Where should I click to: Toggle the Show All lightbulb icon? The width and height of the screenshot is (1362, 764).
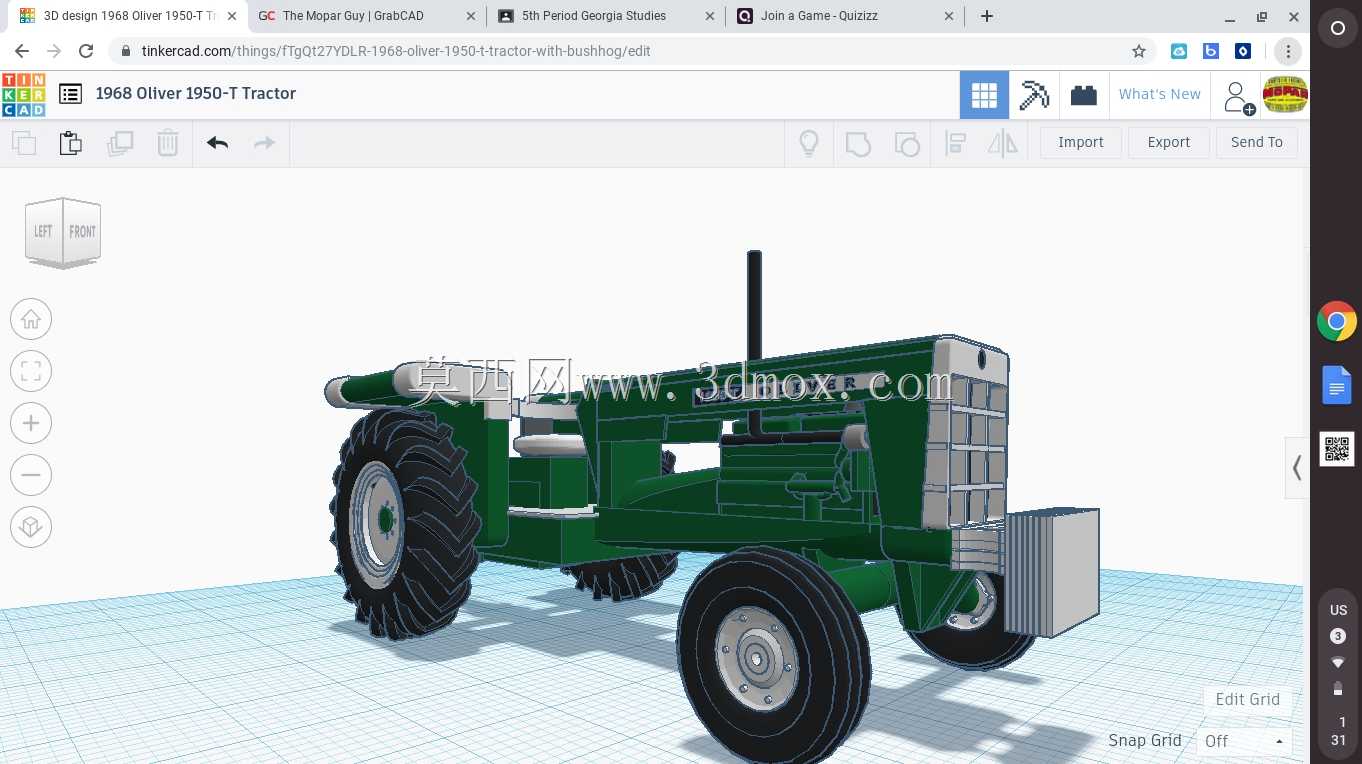(809, 143)
